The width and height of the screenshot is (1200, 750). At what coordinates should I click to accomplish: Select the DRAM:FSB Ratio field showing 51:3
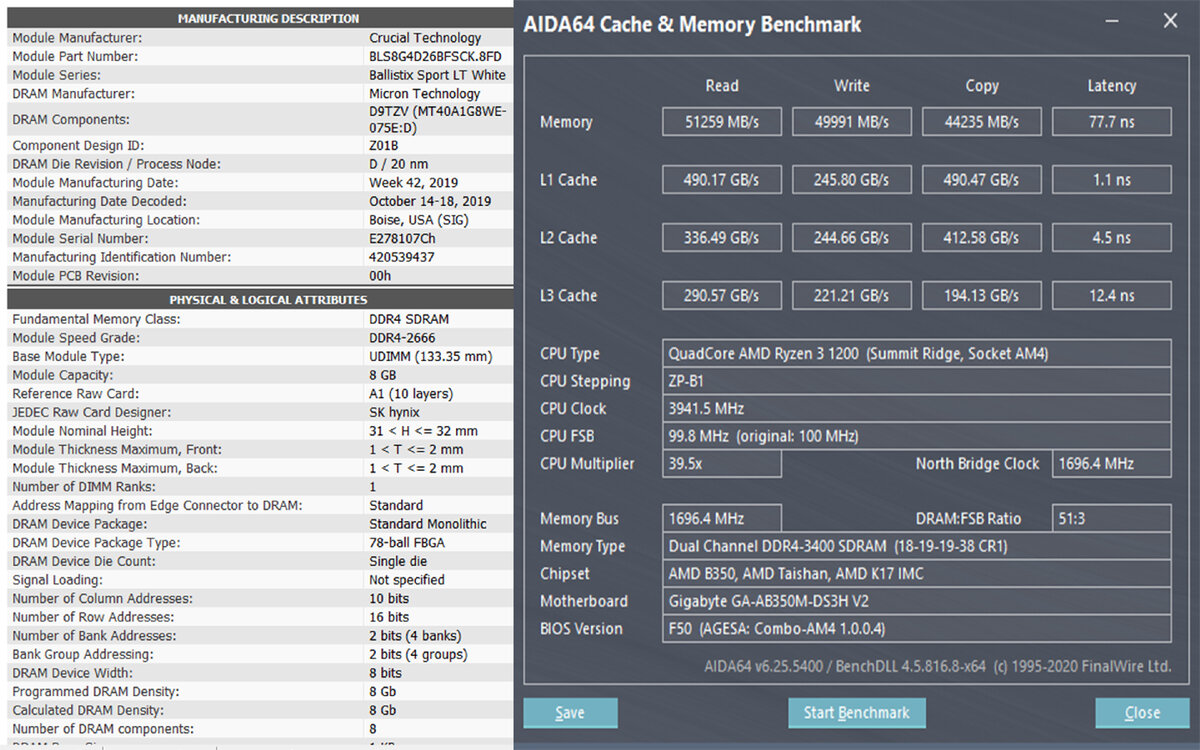click(x=1112, y=518)
